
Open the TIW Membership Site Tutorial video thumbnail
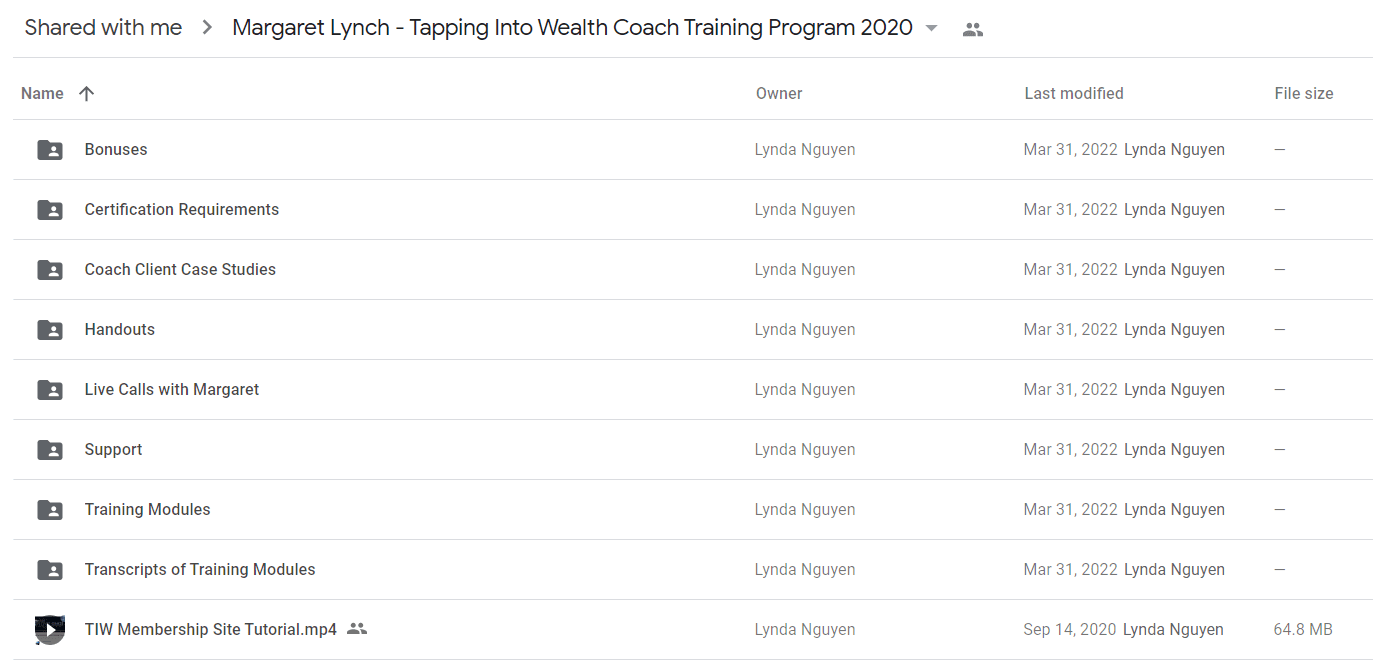[50, 629]
